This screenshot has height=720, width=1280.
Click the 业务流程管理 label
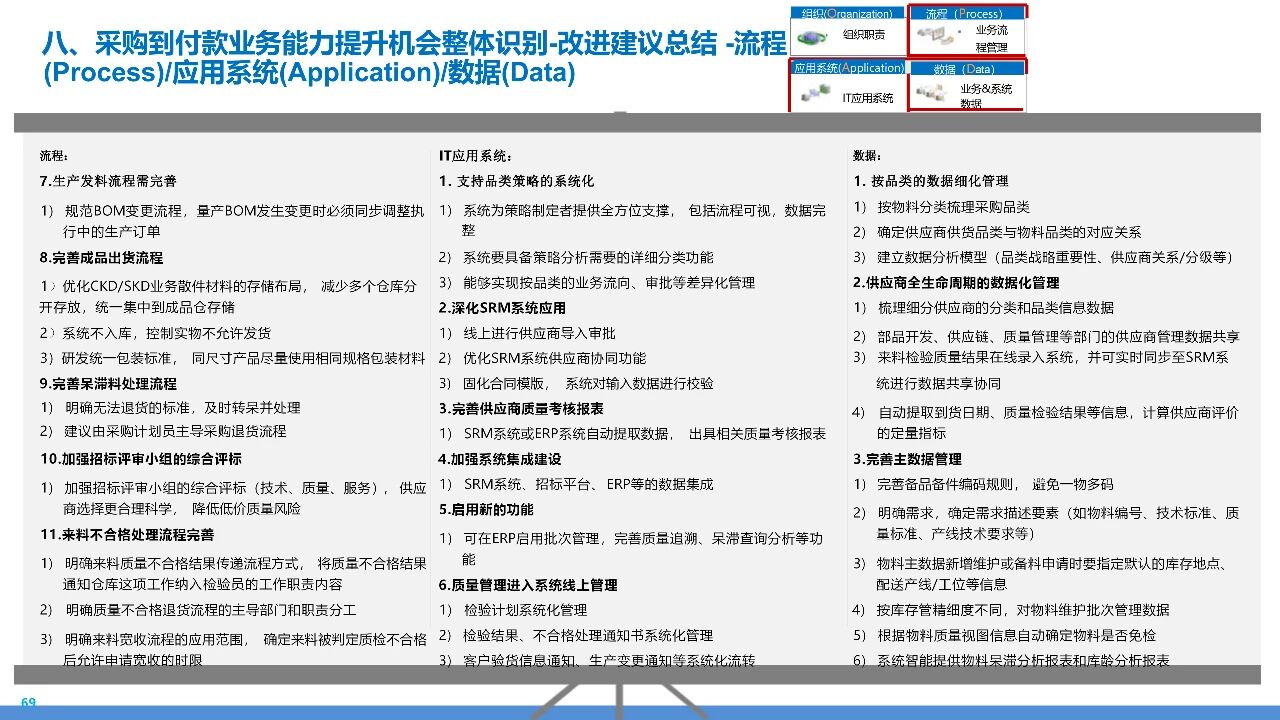point(991,38)
